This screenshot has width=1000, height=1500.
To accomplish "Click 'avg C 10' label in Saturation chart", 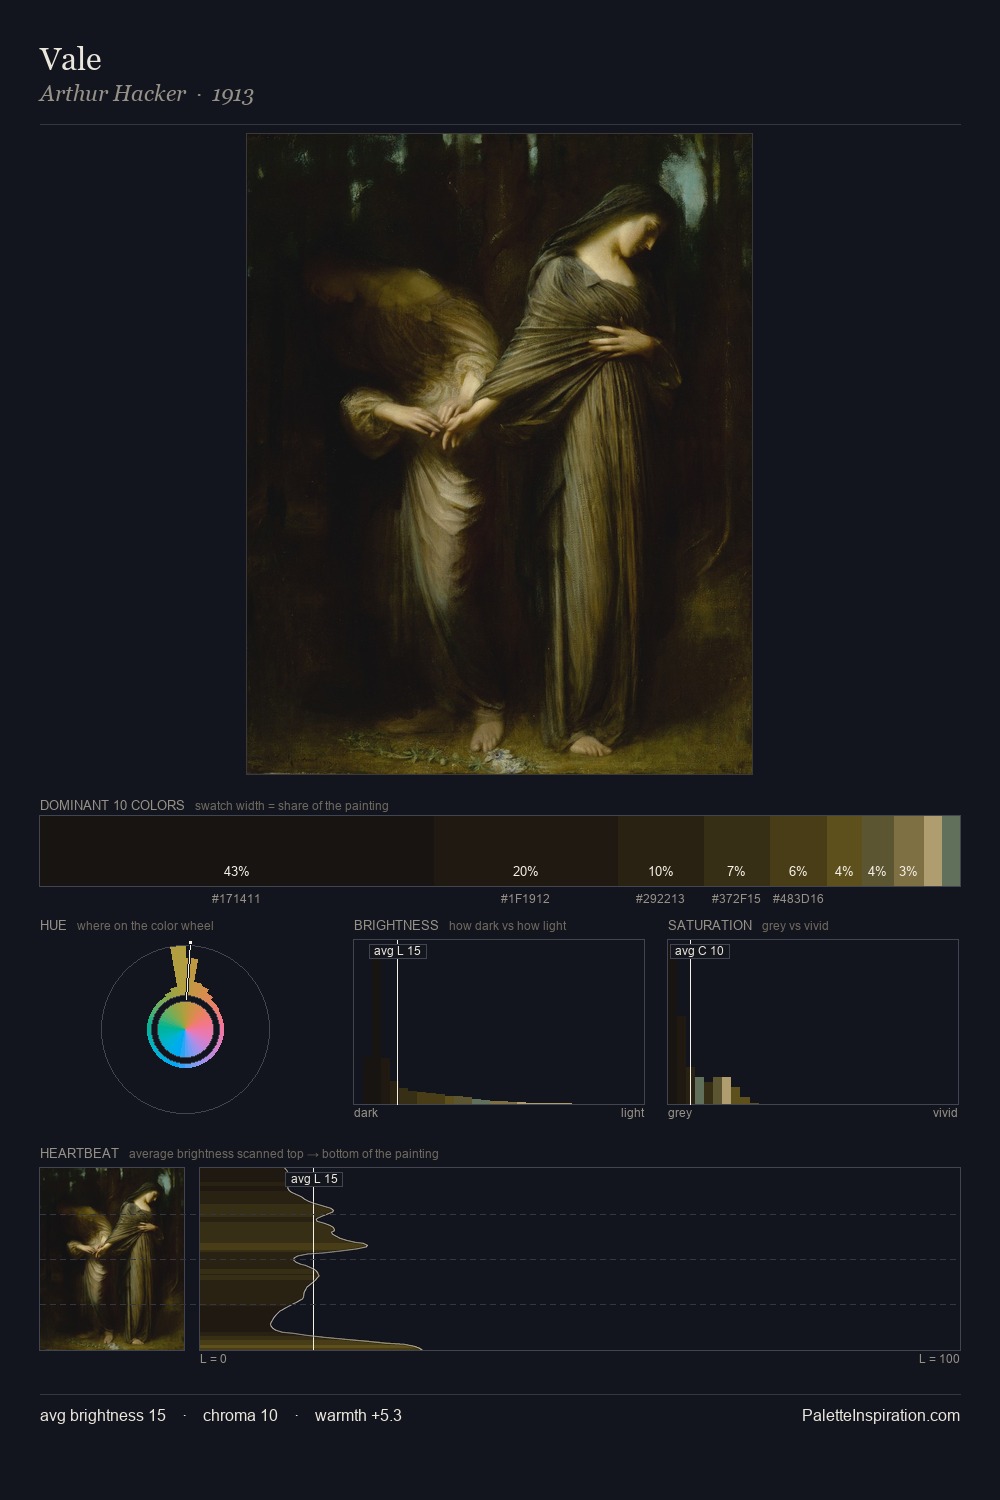I will coord(699,951).
